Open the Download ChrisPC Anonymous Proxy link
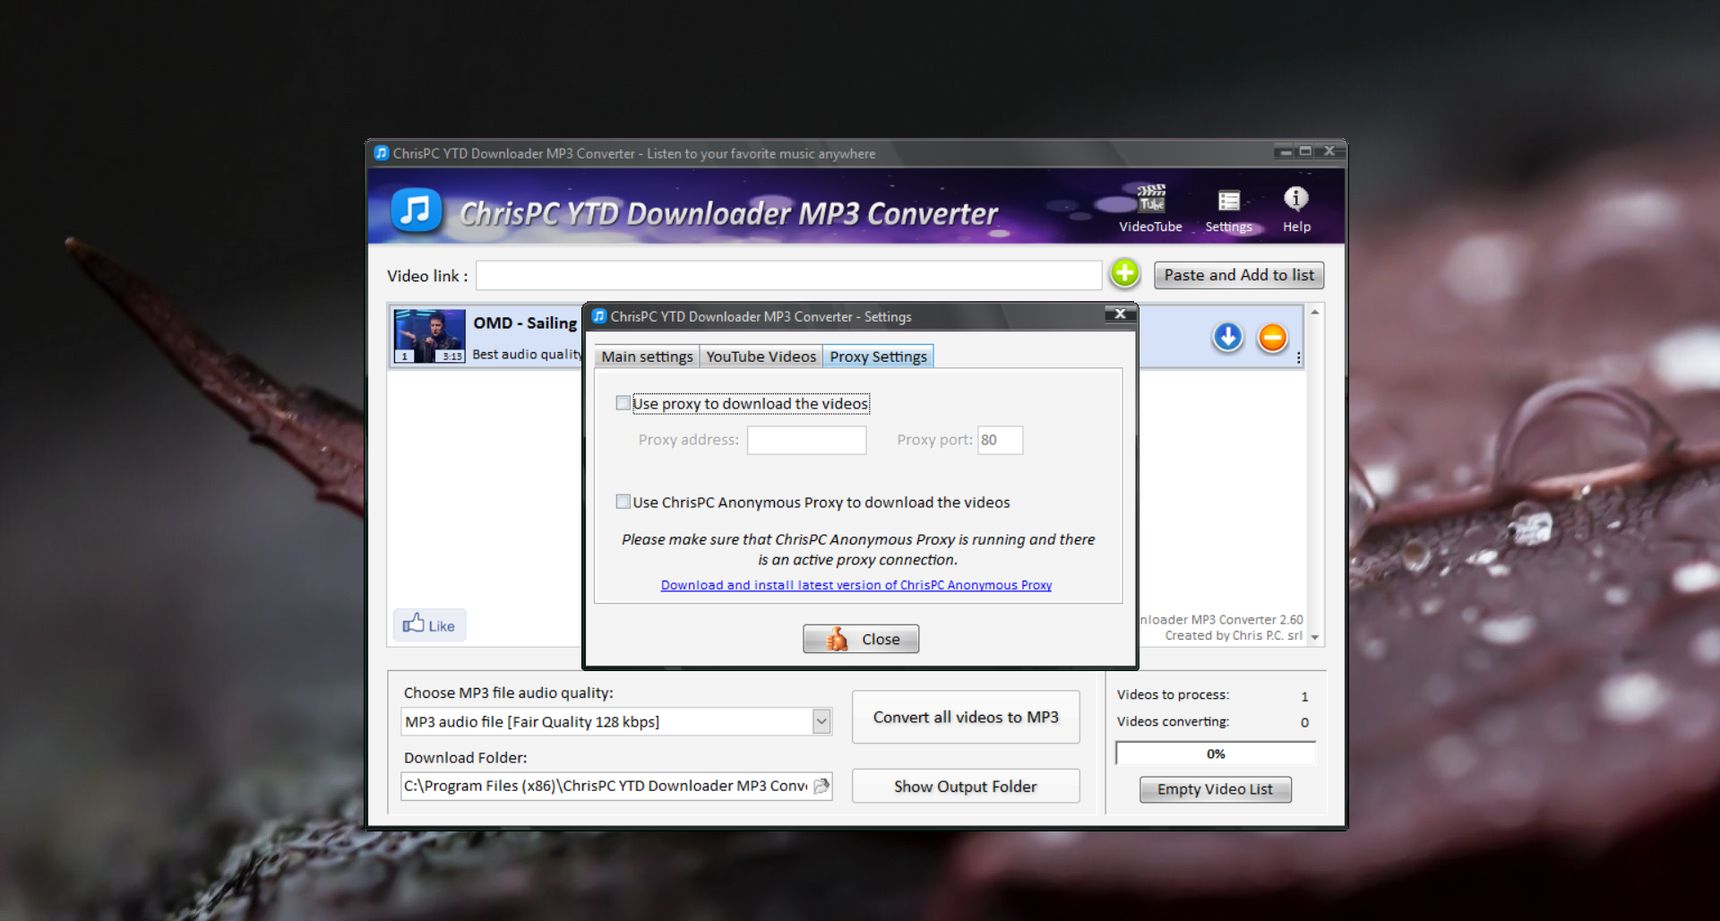The width and height of the screenshot is (1720, 921). click(x=856, y=585)
